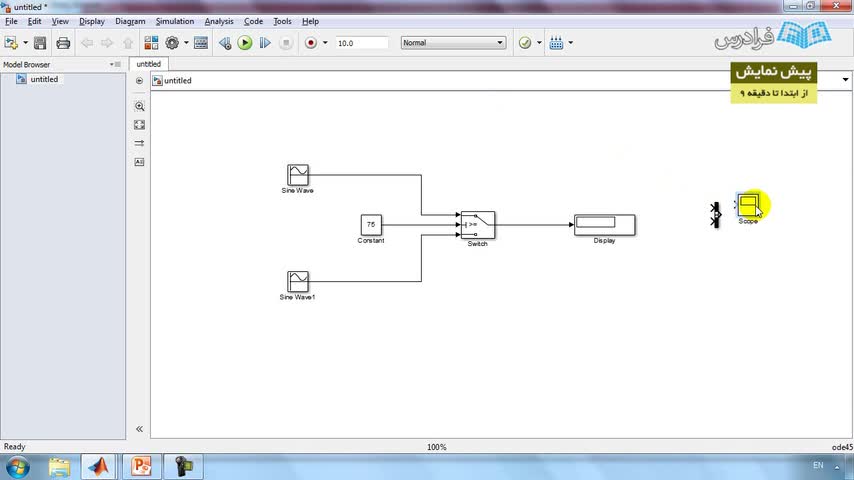This screenshot has width=854, height=480.
Task: Open Model Browser panel options arrow
Action: (112, 64)
